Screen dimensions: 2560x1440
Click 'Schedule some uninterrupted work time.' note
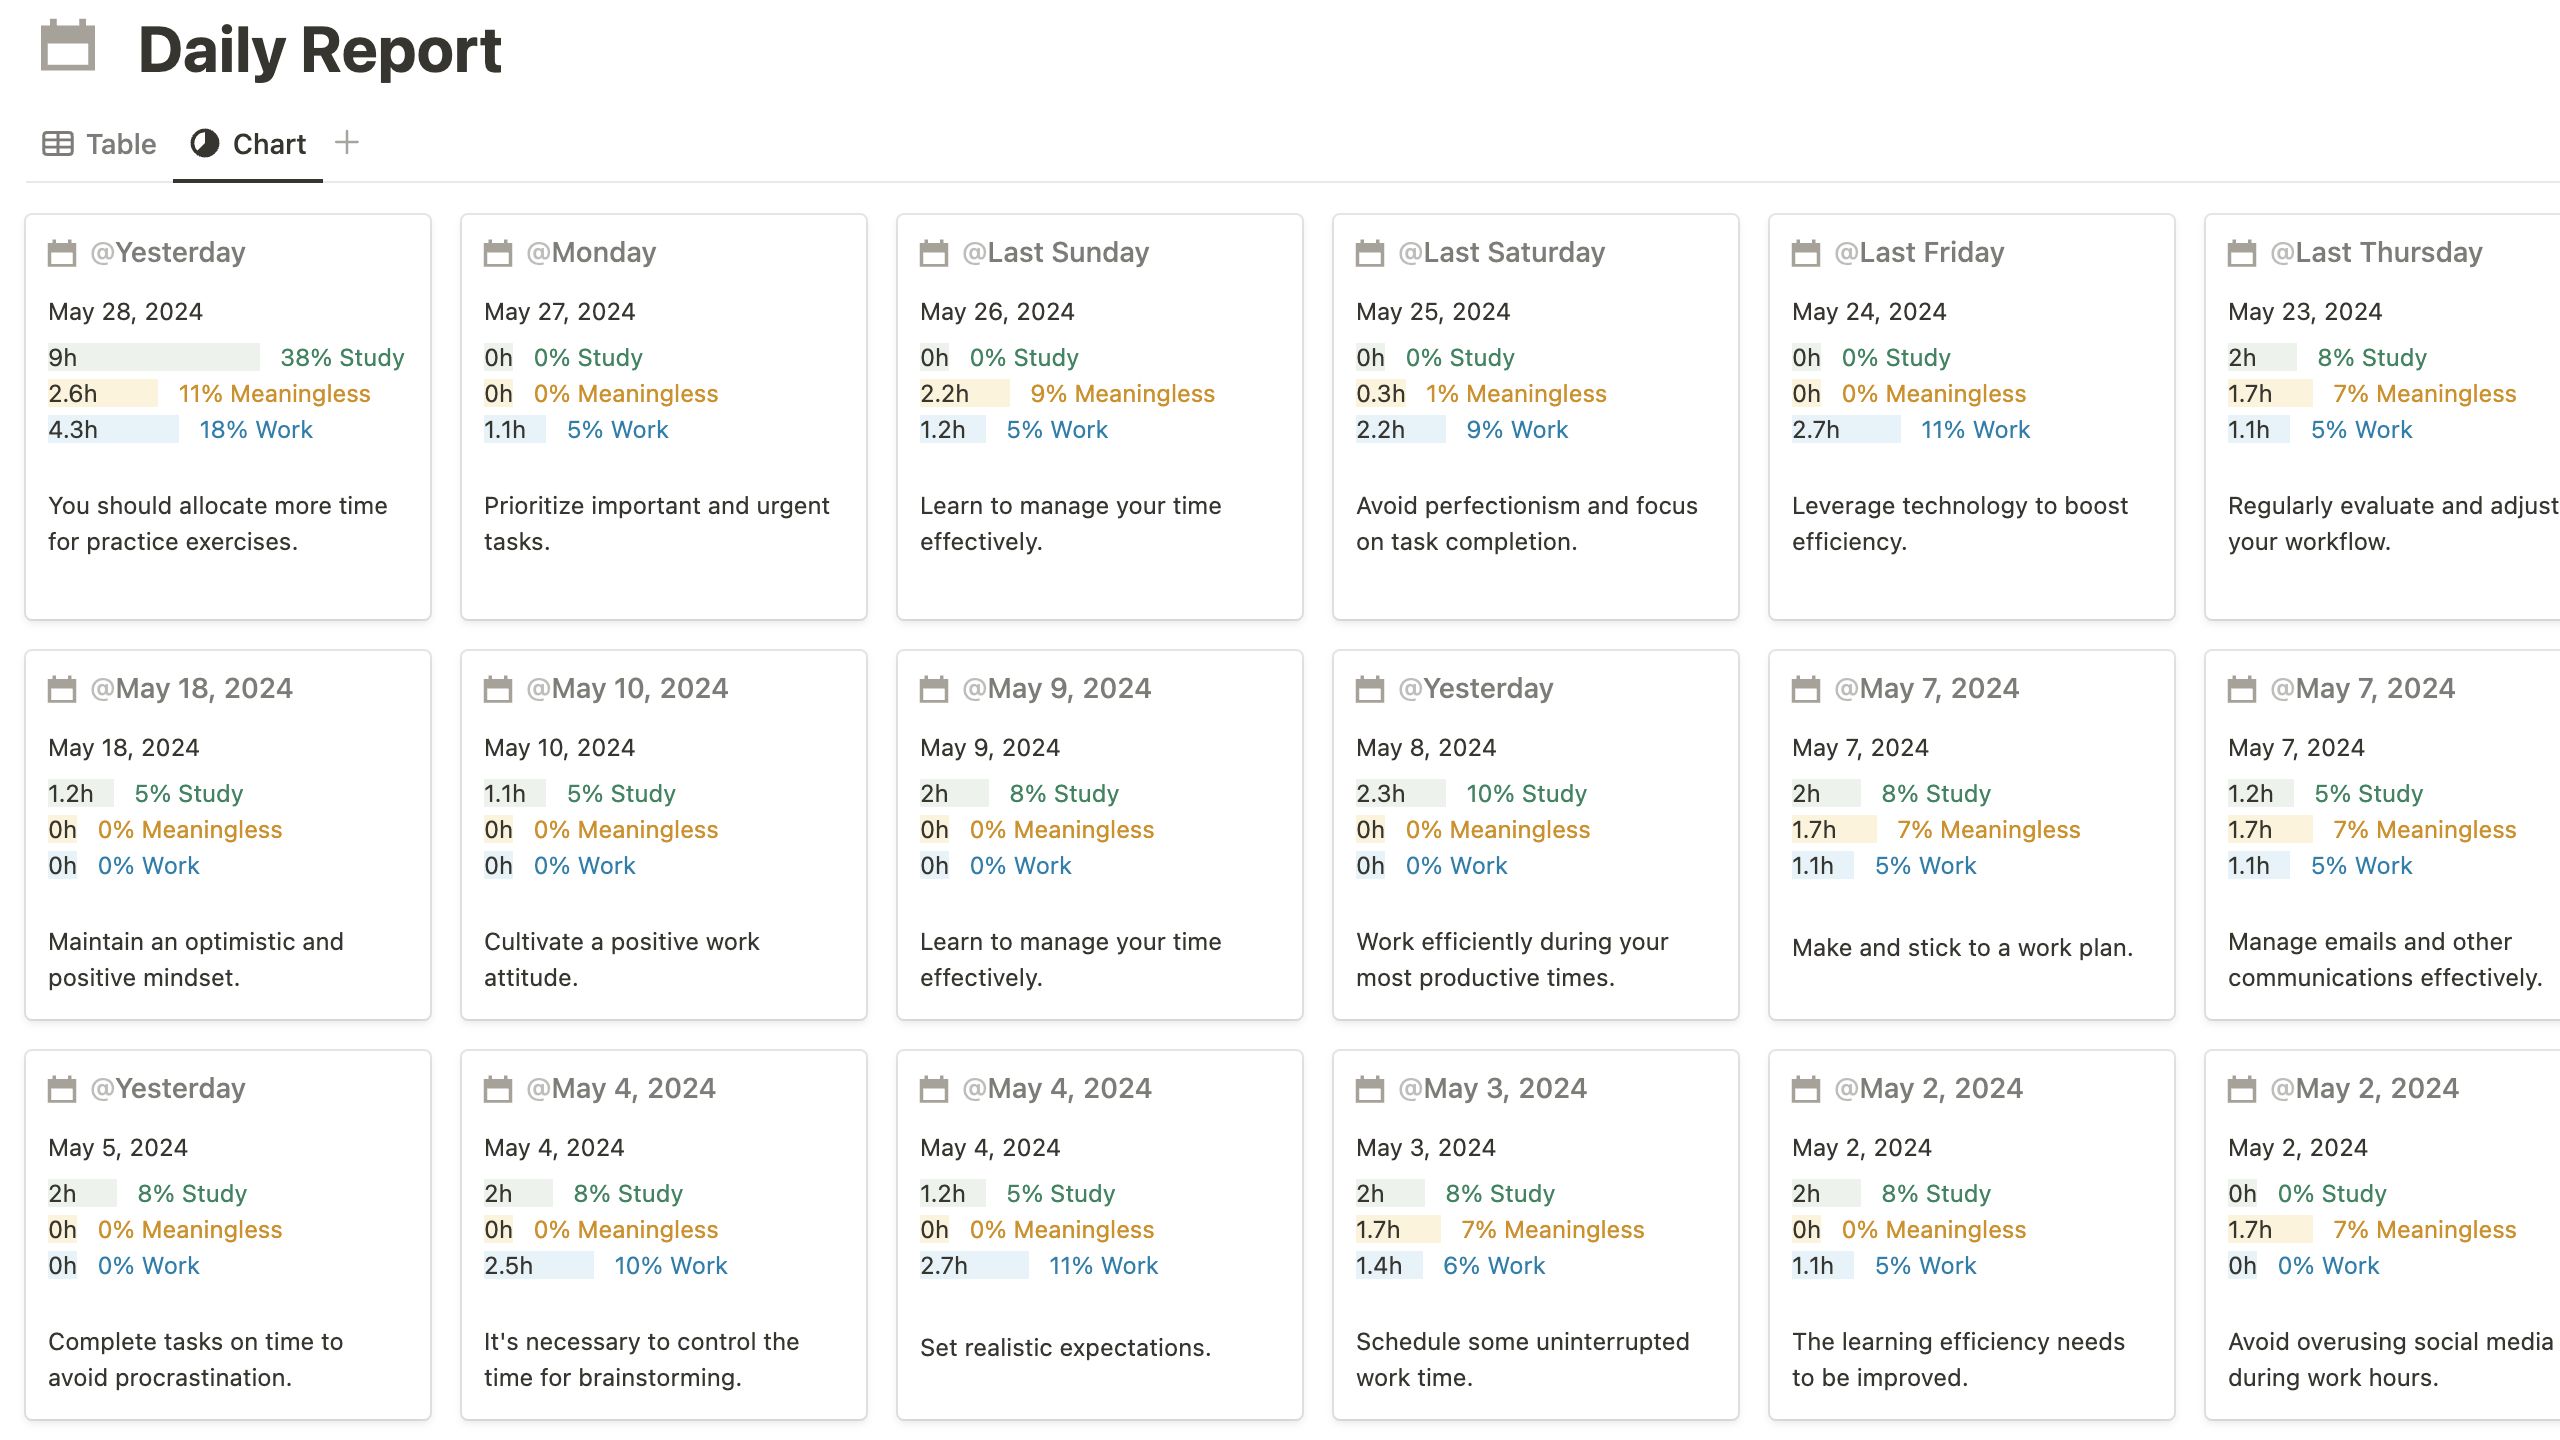click(x=1523, y=1359)
